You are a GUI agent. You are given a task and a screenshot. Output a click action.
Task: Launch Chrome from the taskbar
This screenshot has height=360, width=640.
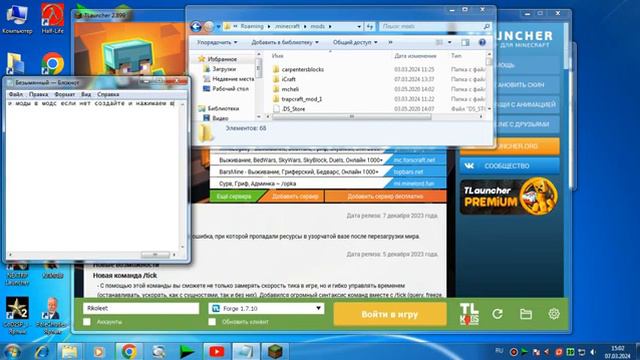click(x=129, y=351)
